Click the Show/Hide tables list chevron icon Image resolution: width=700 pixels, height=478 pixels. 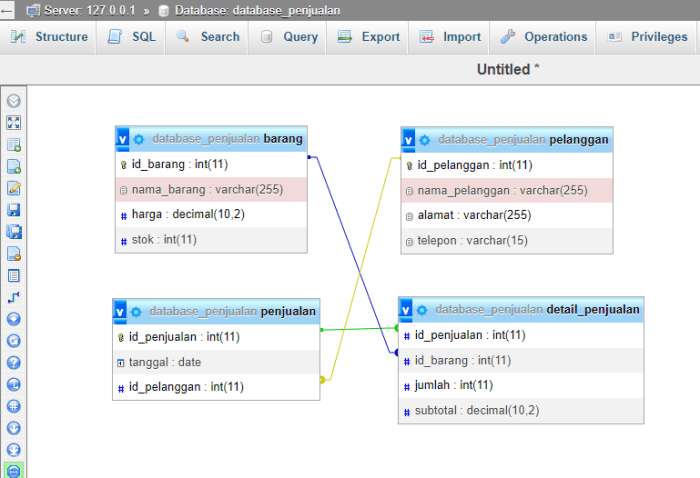tap(13, 101)
